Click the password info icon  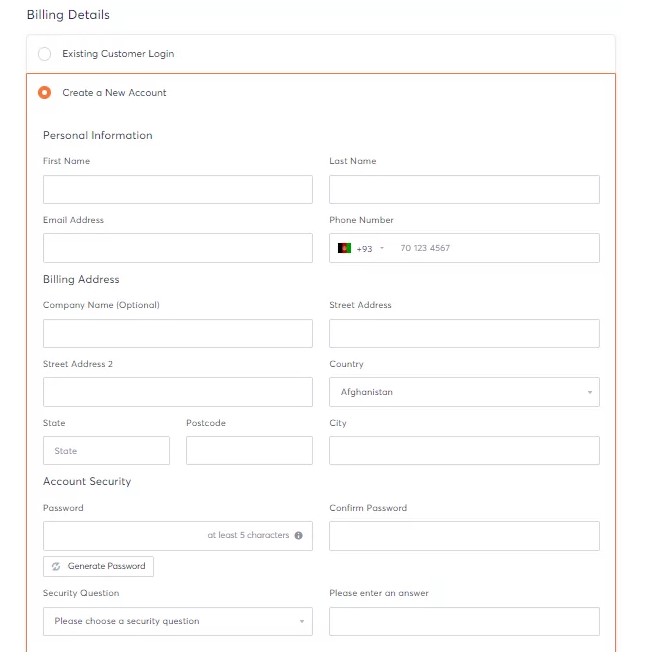coord(298,536)
